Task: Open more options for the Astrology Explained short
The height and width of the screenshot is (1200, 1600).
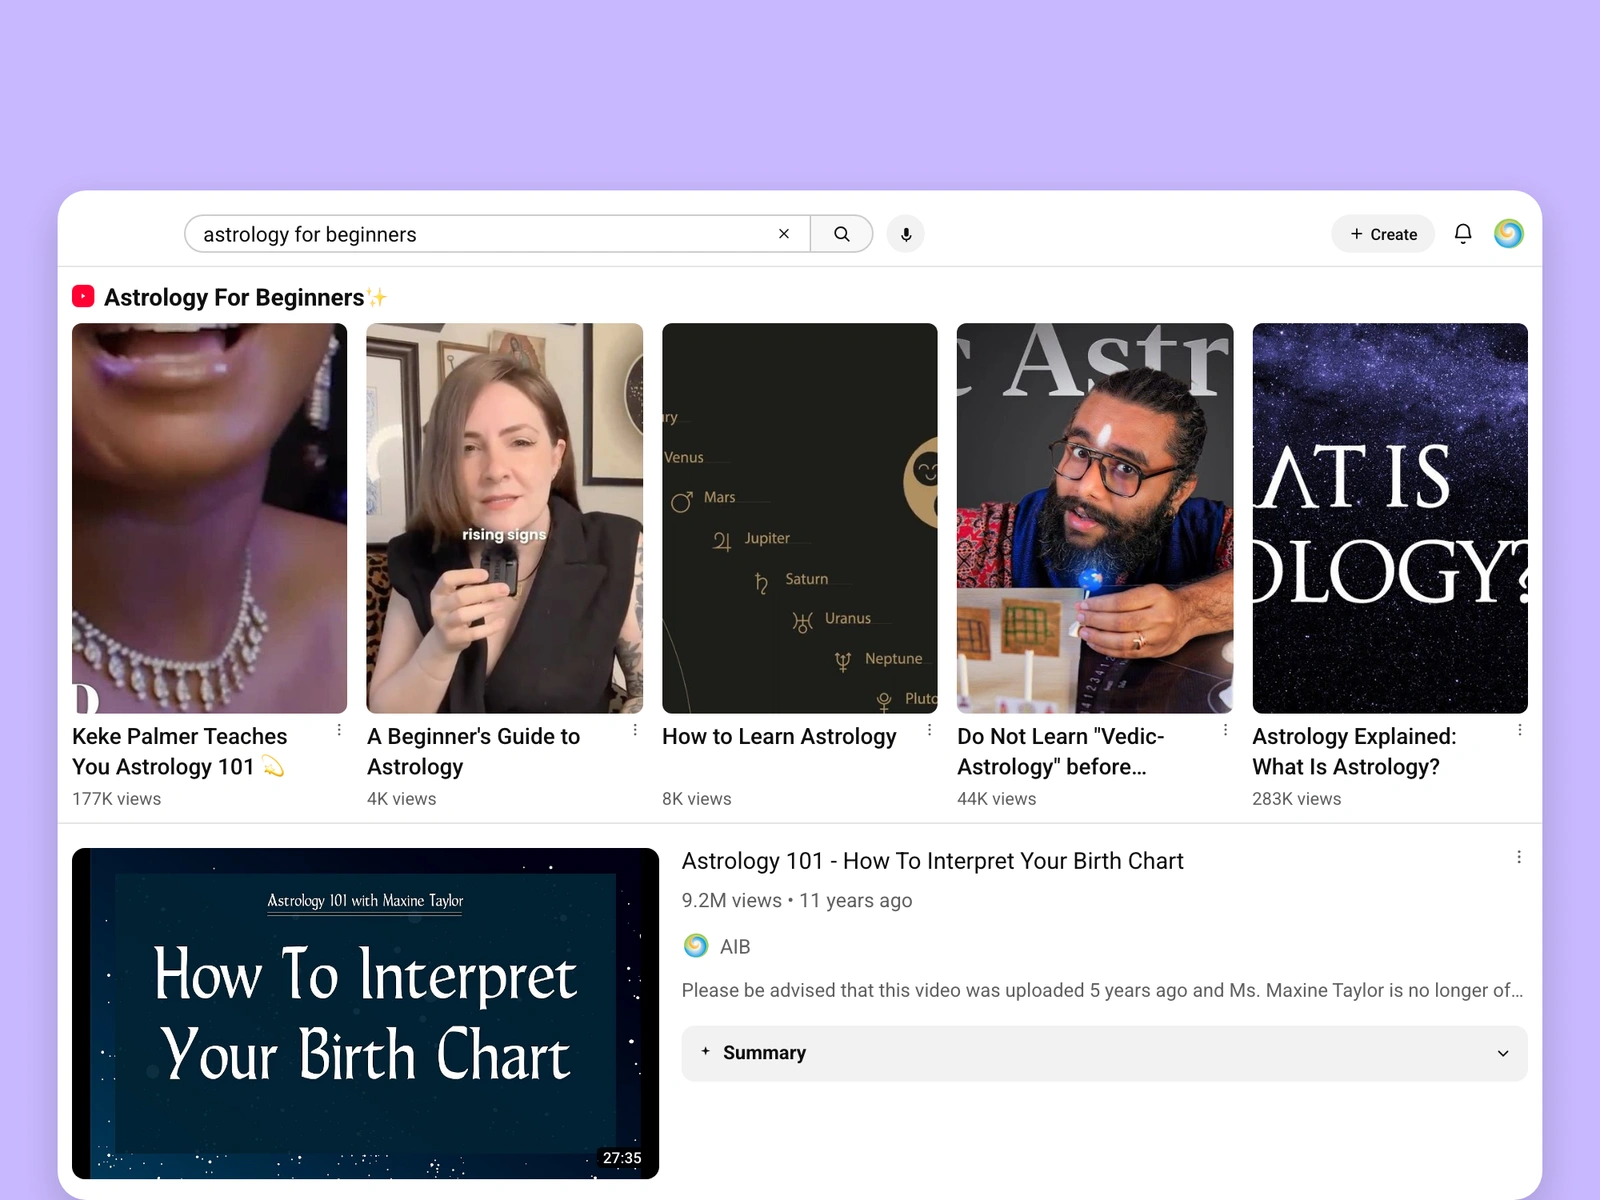Action: click(1520, 730)
